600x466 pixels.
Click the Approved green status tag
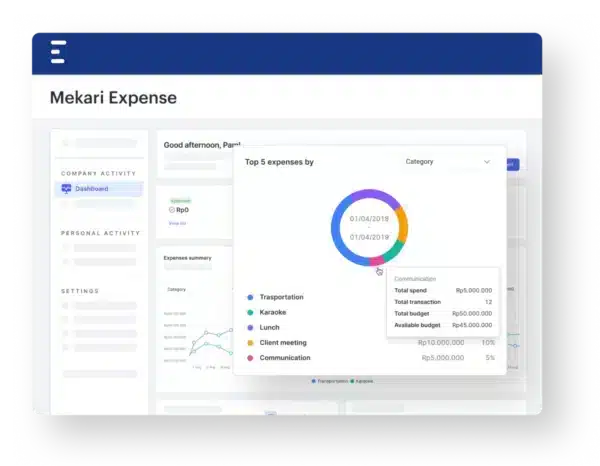tap(181, 201)
